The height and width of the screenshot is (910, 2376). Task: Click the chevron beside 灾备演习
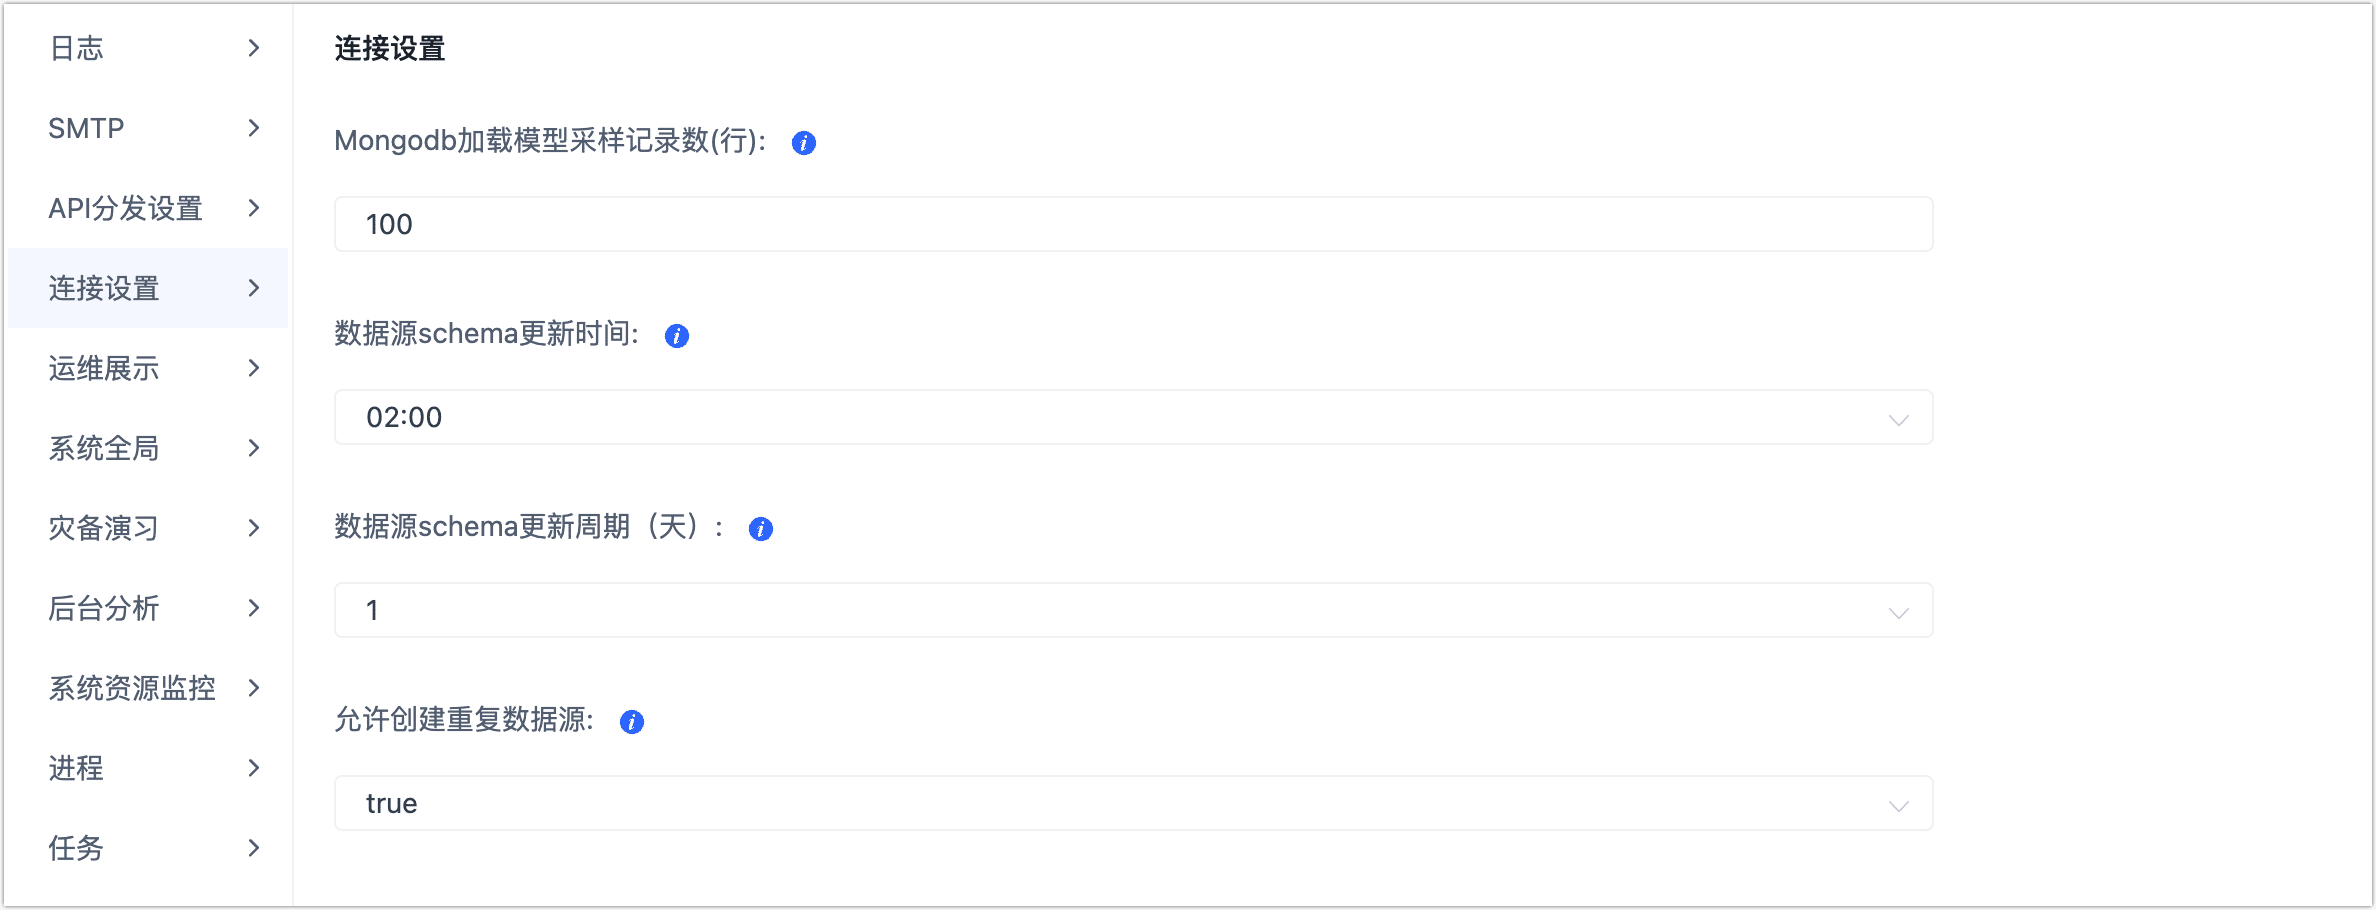point(254,528)
